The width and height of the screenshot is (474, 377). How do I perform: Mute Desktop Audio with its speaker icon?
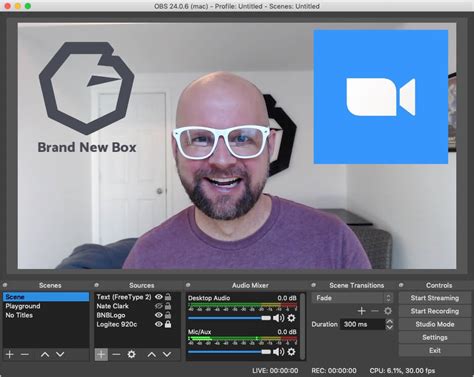pyautogui.click(x=278, y=318)
